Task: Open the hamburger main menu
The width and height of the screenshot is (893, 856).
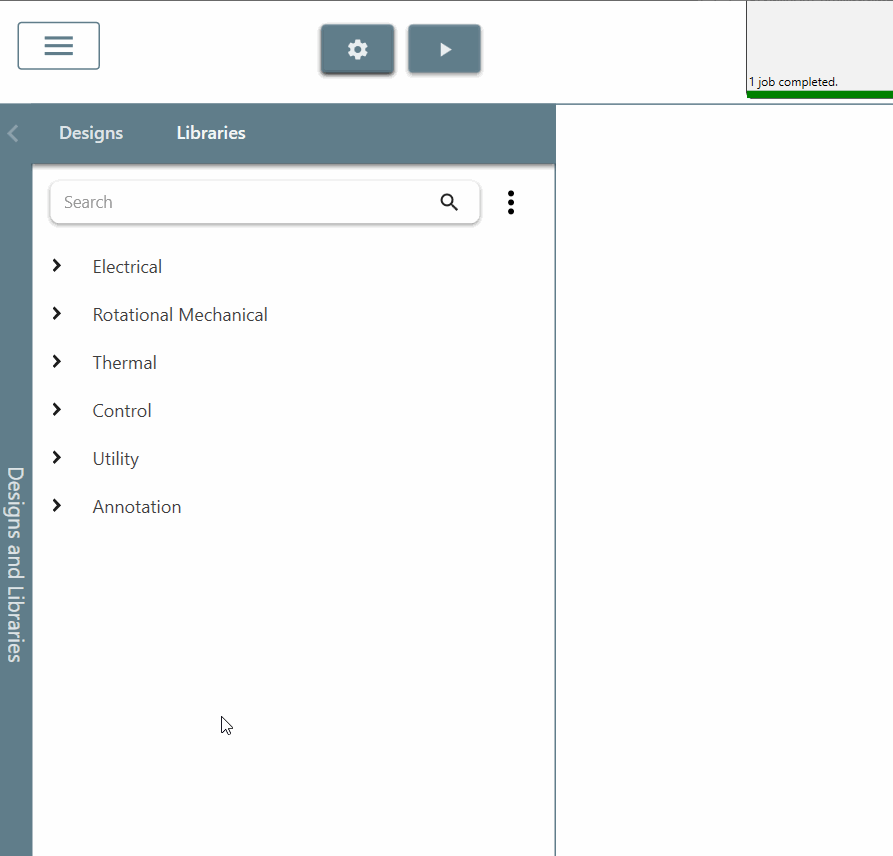Action: 58,46
